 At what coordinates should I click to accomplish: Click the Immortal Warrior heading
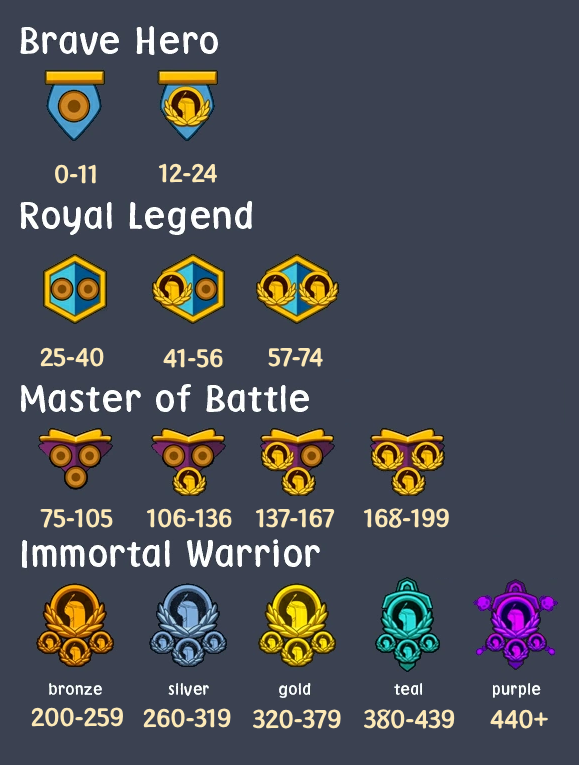pos(170,554)
